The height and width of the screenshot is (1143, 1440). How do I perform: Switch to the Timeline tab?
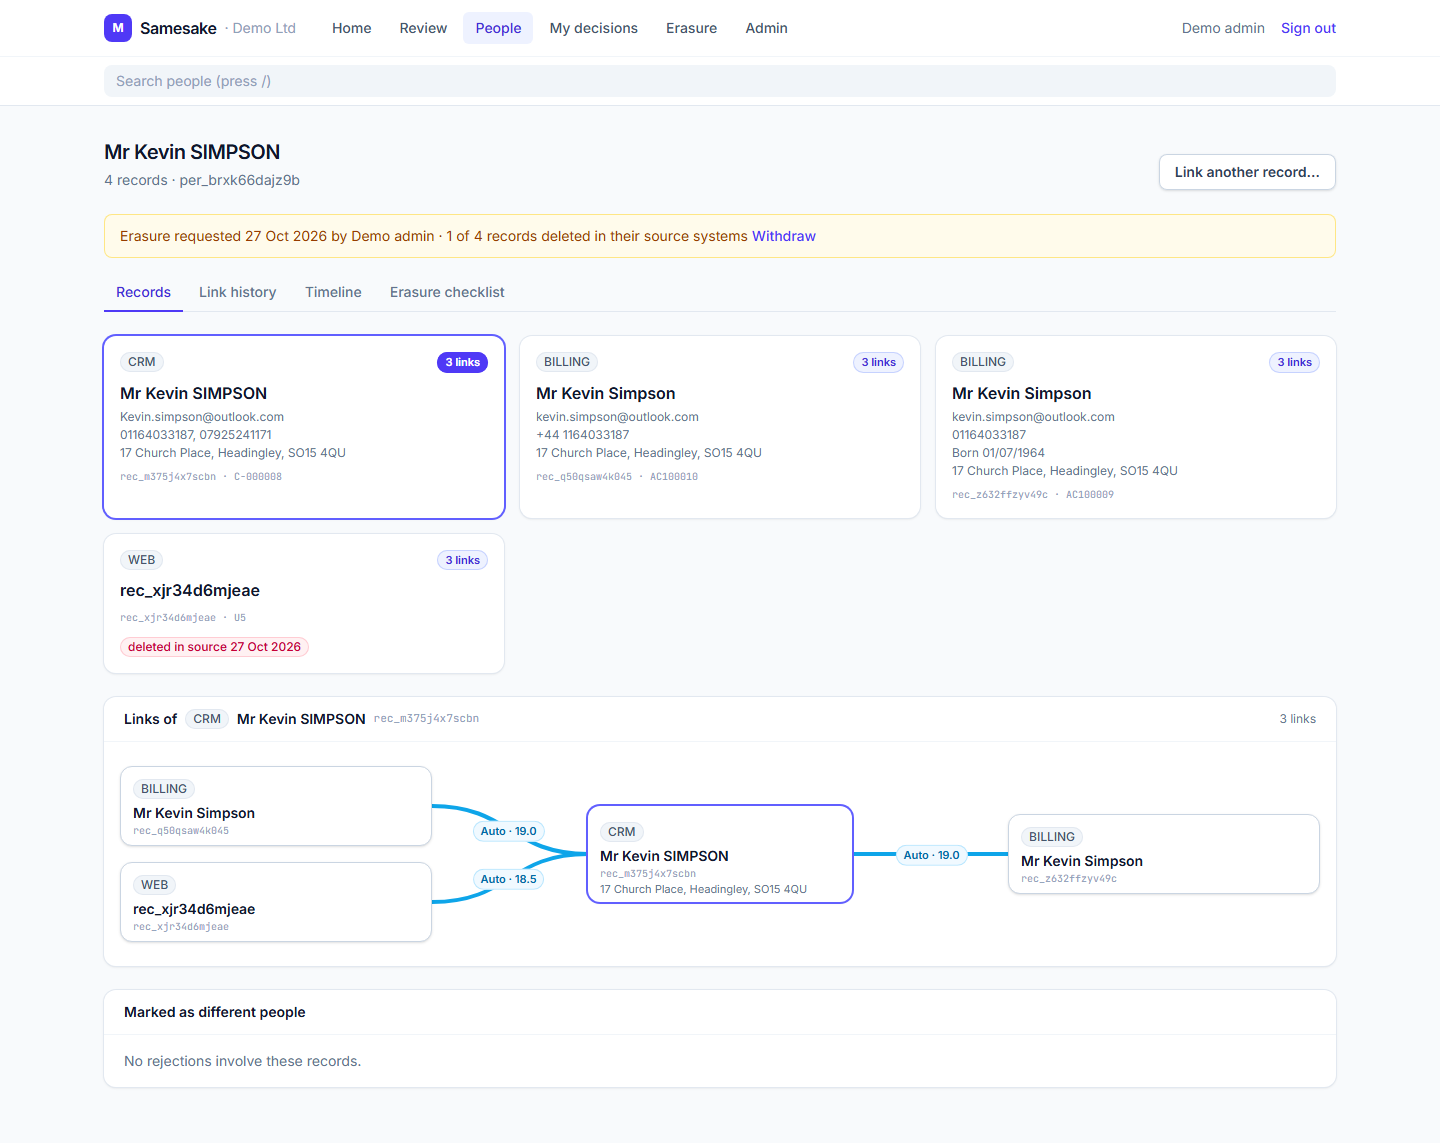333,292
